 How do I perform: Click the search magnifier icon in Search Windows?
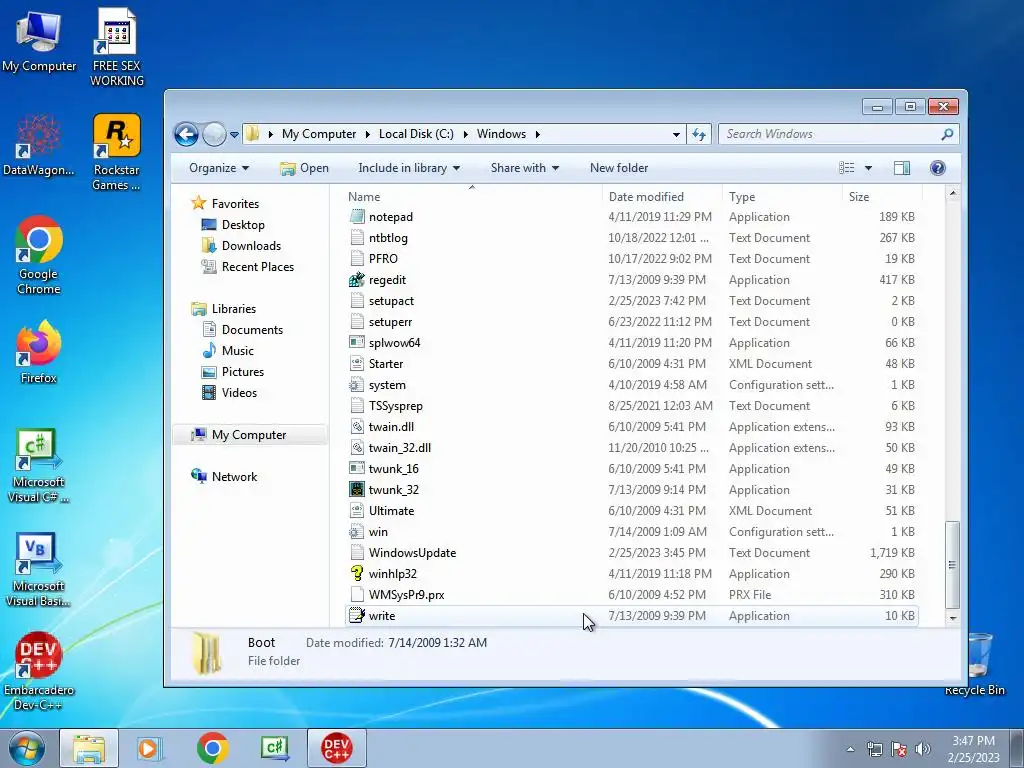point(947,134)
